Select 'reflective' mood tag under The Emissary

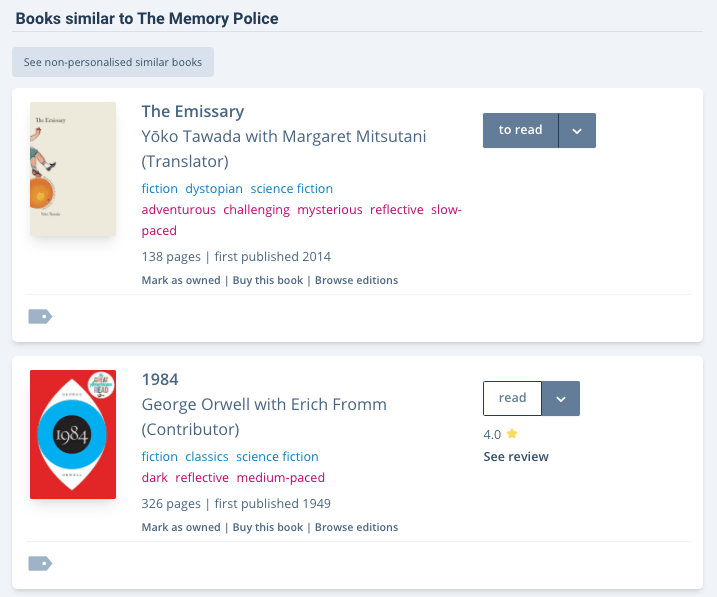pos(396,210)
